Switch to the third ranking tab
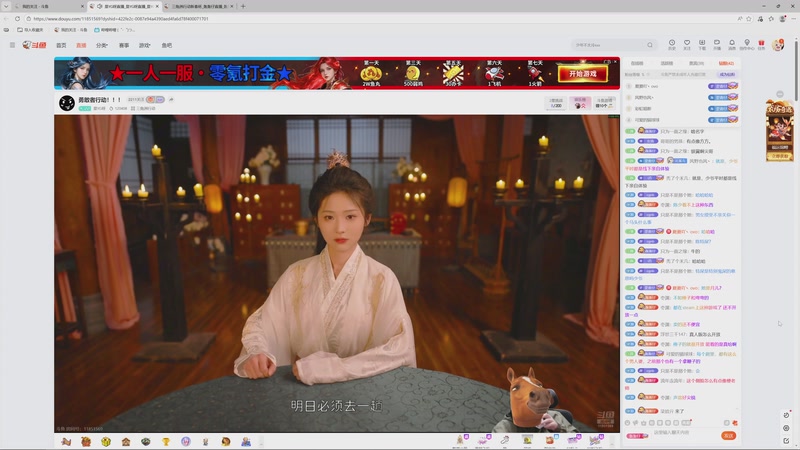 click(696, 63)
